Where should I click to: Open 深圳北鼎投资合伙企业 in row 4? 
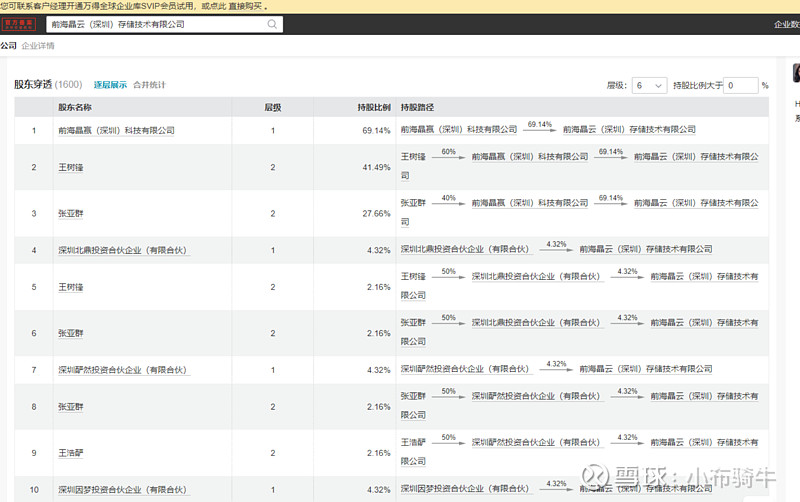122,250
